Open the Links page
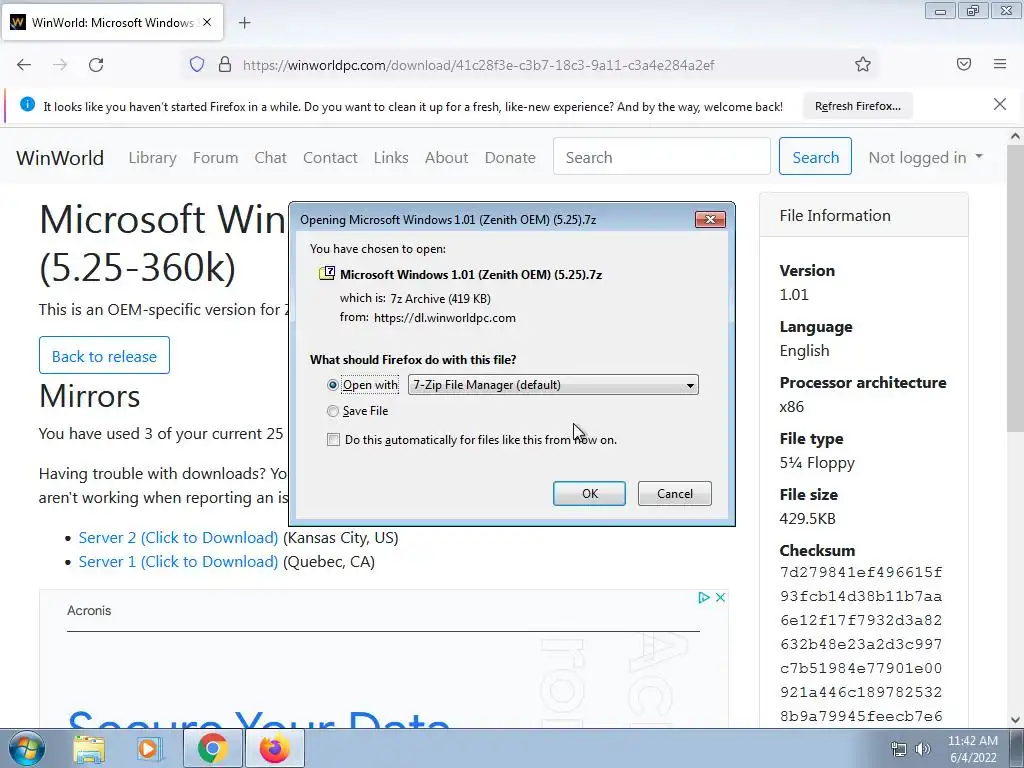This screenshot has height=768, width=1024. [x=391, y=157]
